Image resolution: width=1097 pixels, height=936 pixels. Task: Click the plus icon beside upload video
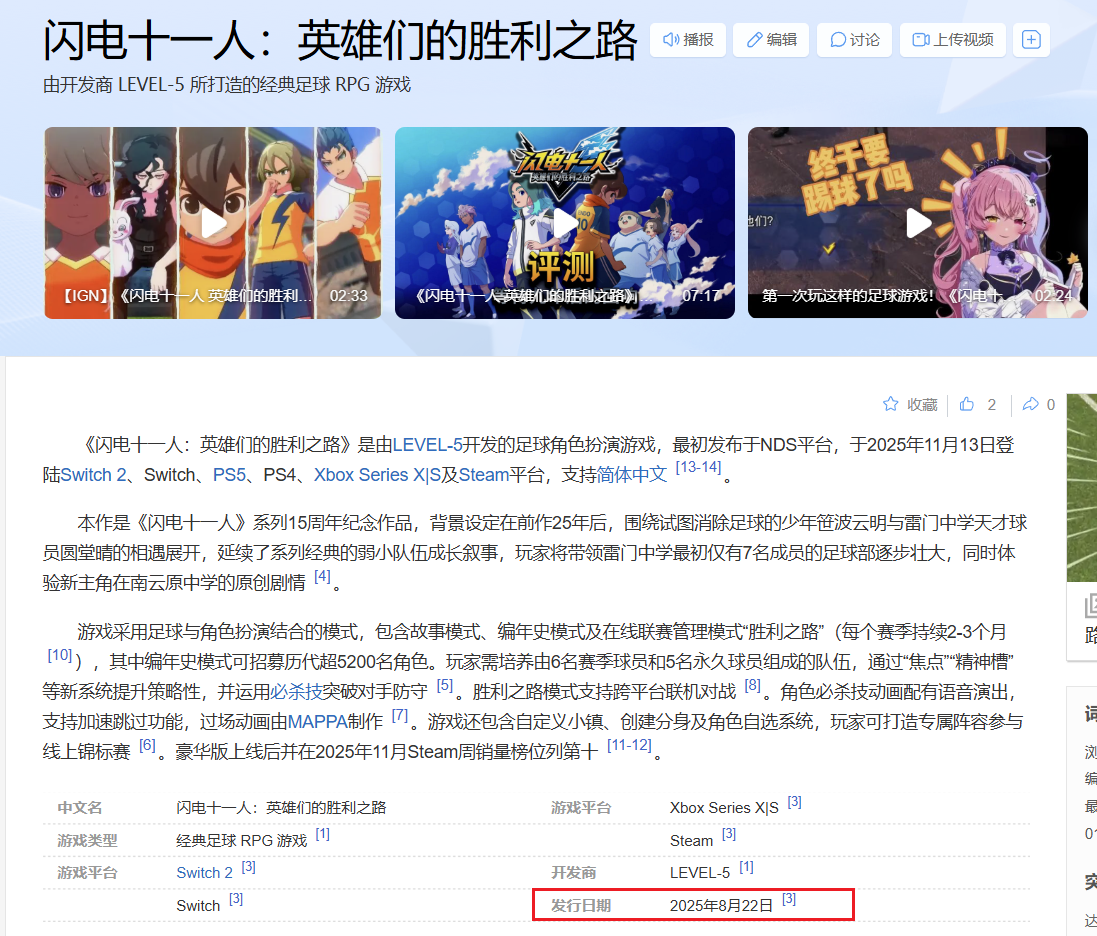[1031, 40]
